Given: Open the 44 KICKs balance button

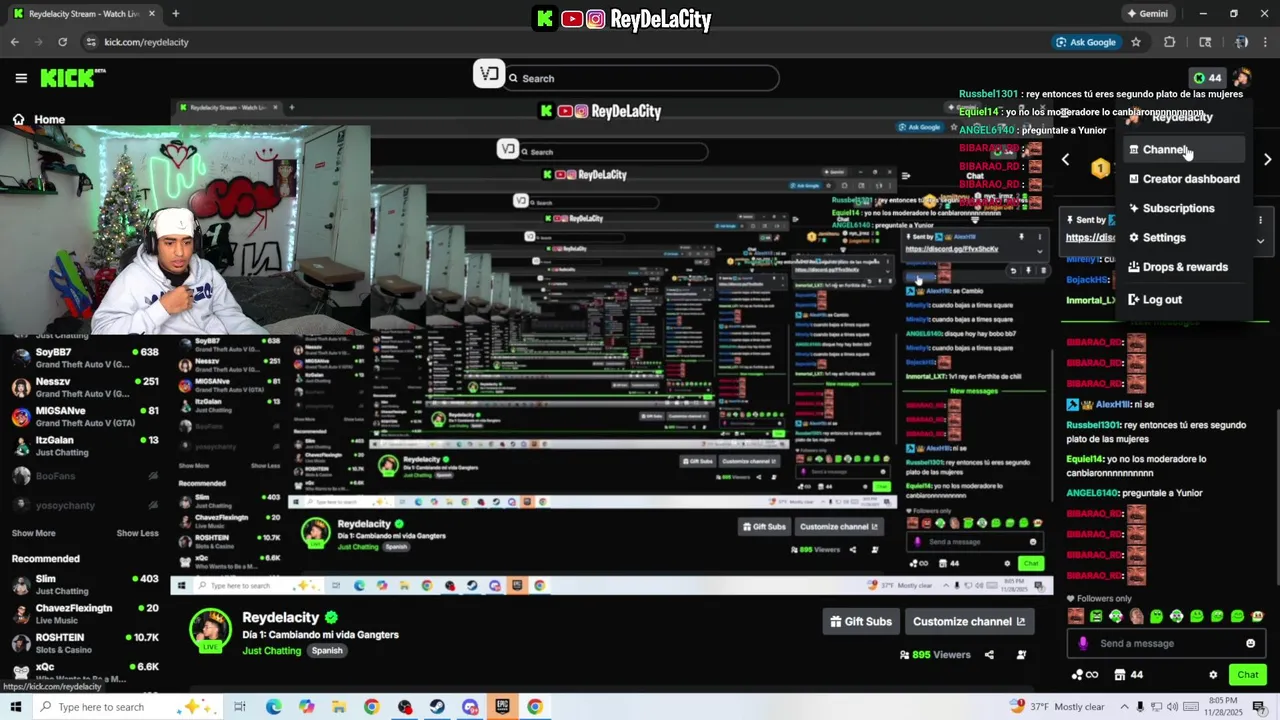Looking at the screenshot, I should point(1207,78).
